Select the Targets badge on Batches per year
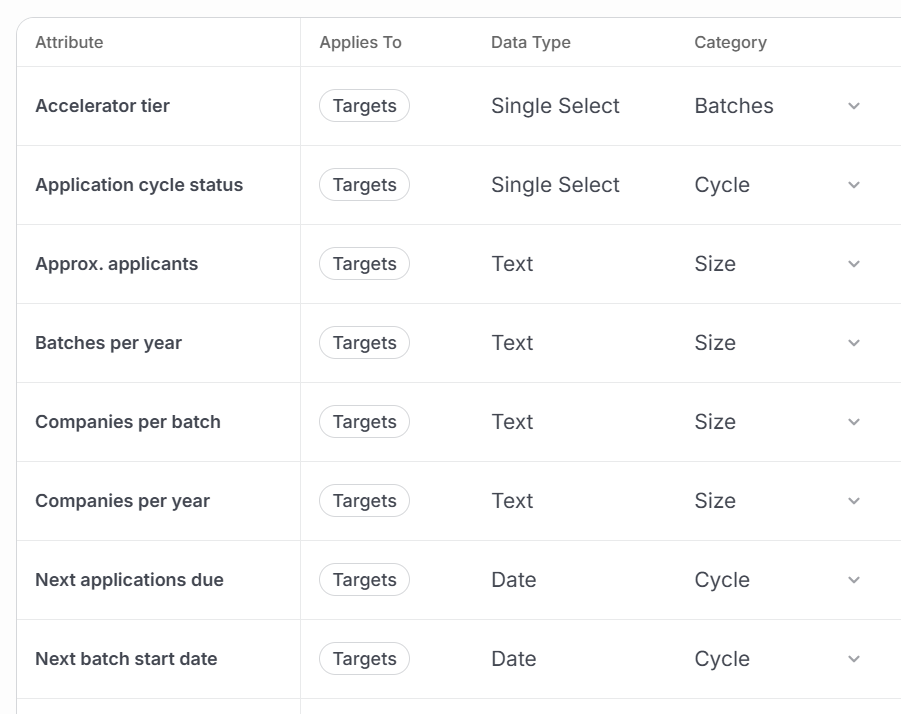901x714 pixels. (364, 342)
